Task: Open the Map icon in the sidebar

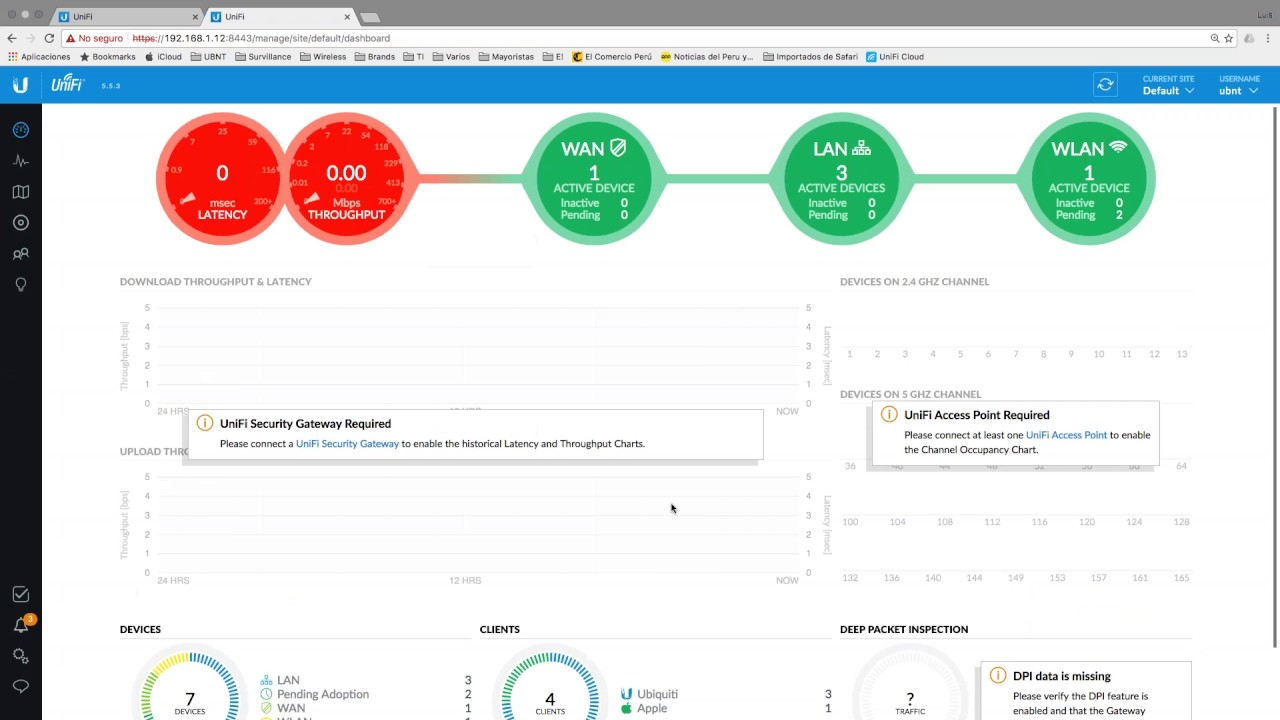Action: click(20, 192)
